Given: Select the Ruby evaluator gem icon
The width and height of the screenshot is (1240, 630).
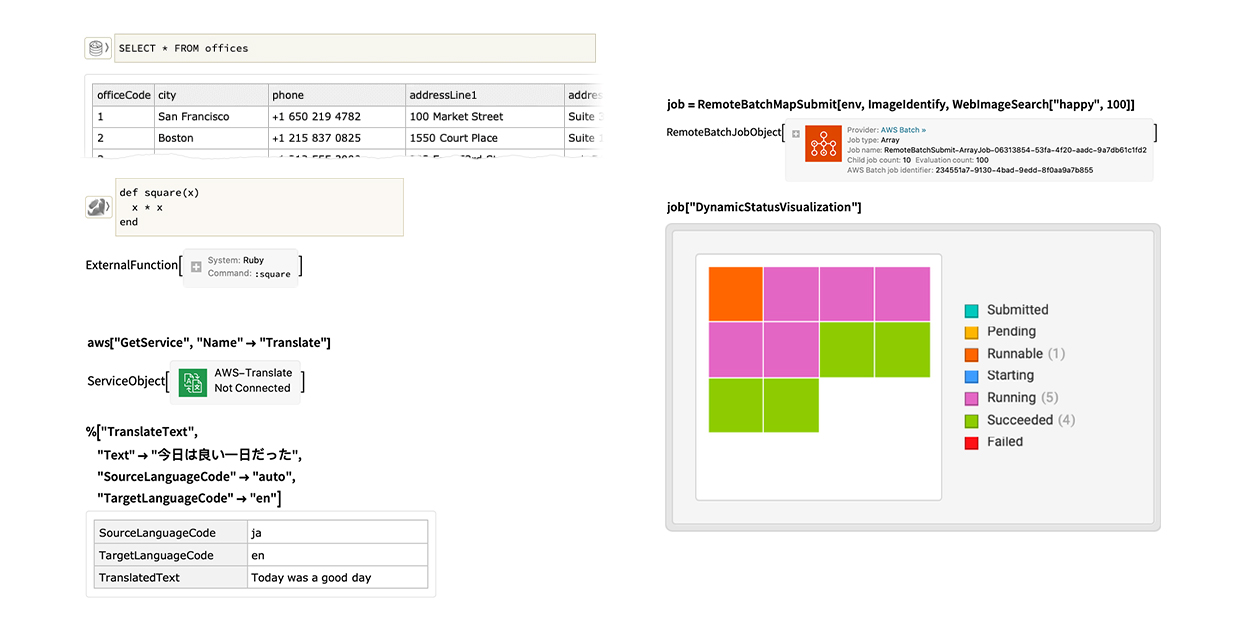Looking at the screenshot, I should tap(97, 205).
